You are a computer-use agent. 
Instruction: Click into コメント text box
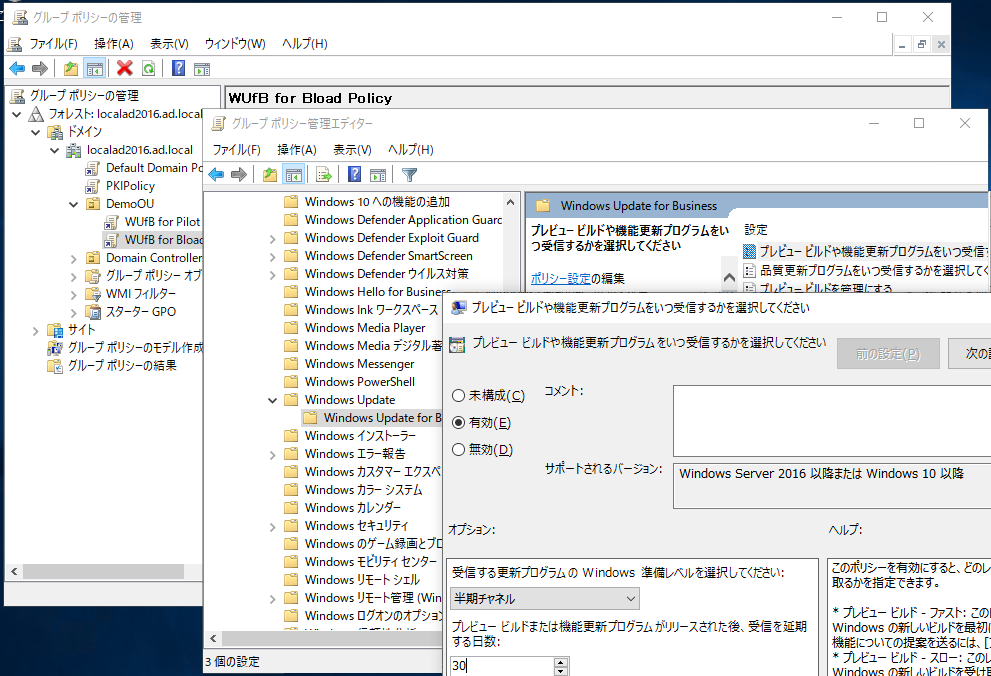point(832,421)
